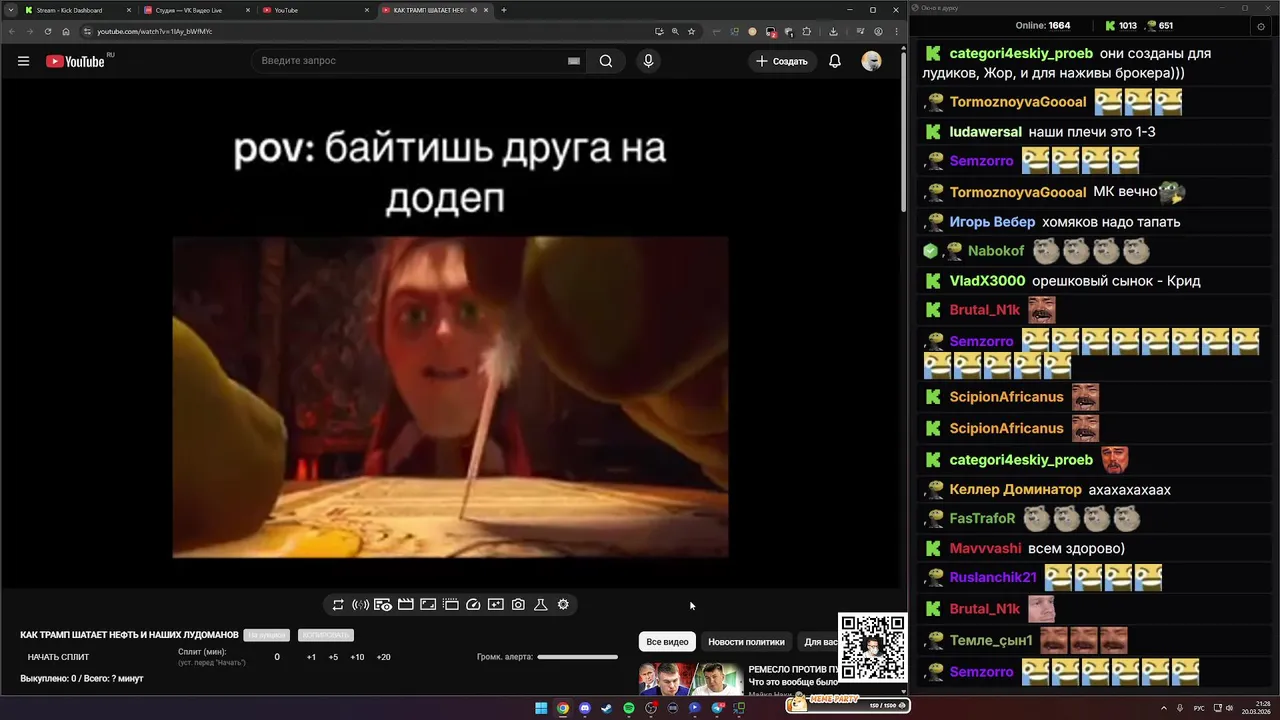Add +1 minute to split

tap(311, 657)
